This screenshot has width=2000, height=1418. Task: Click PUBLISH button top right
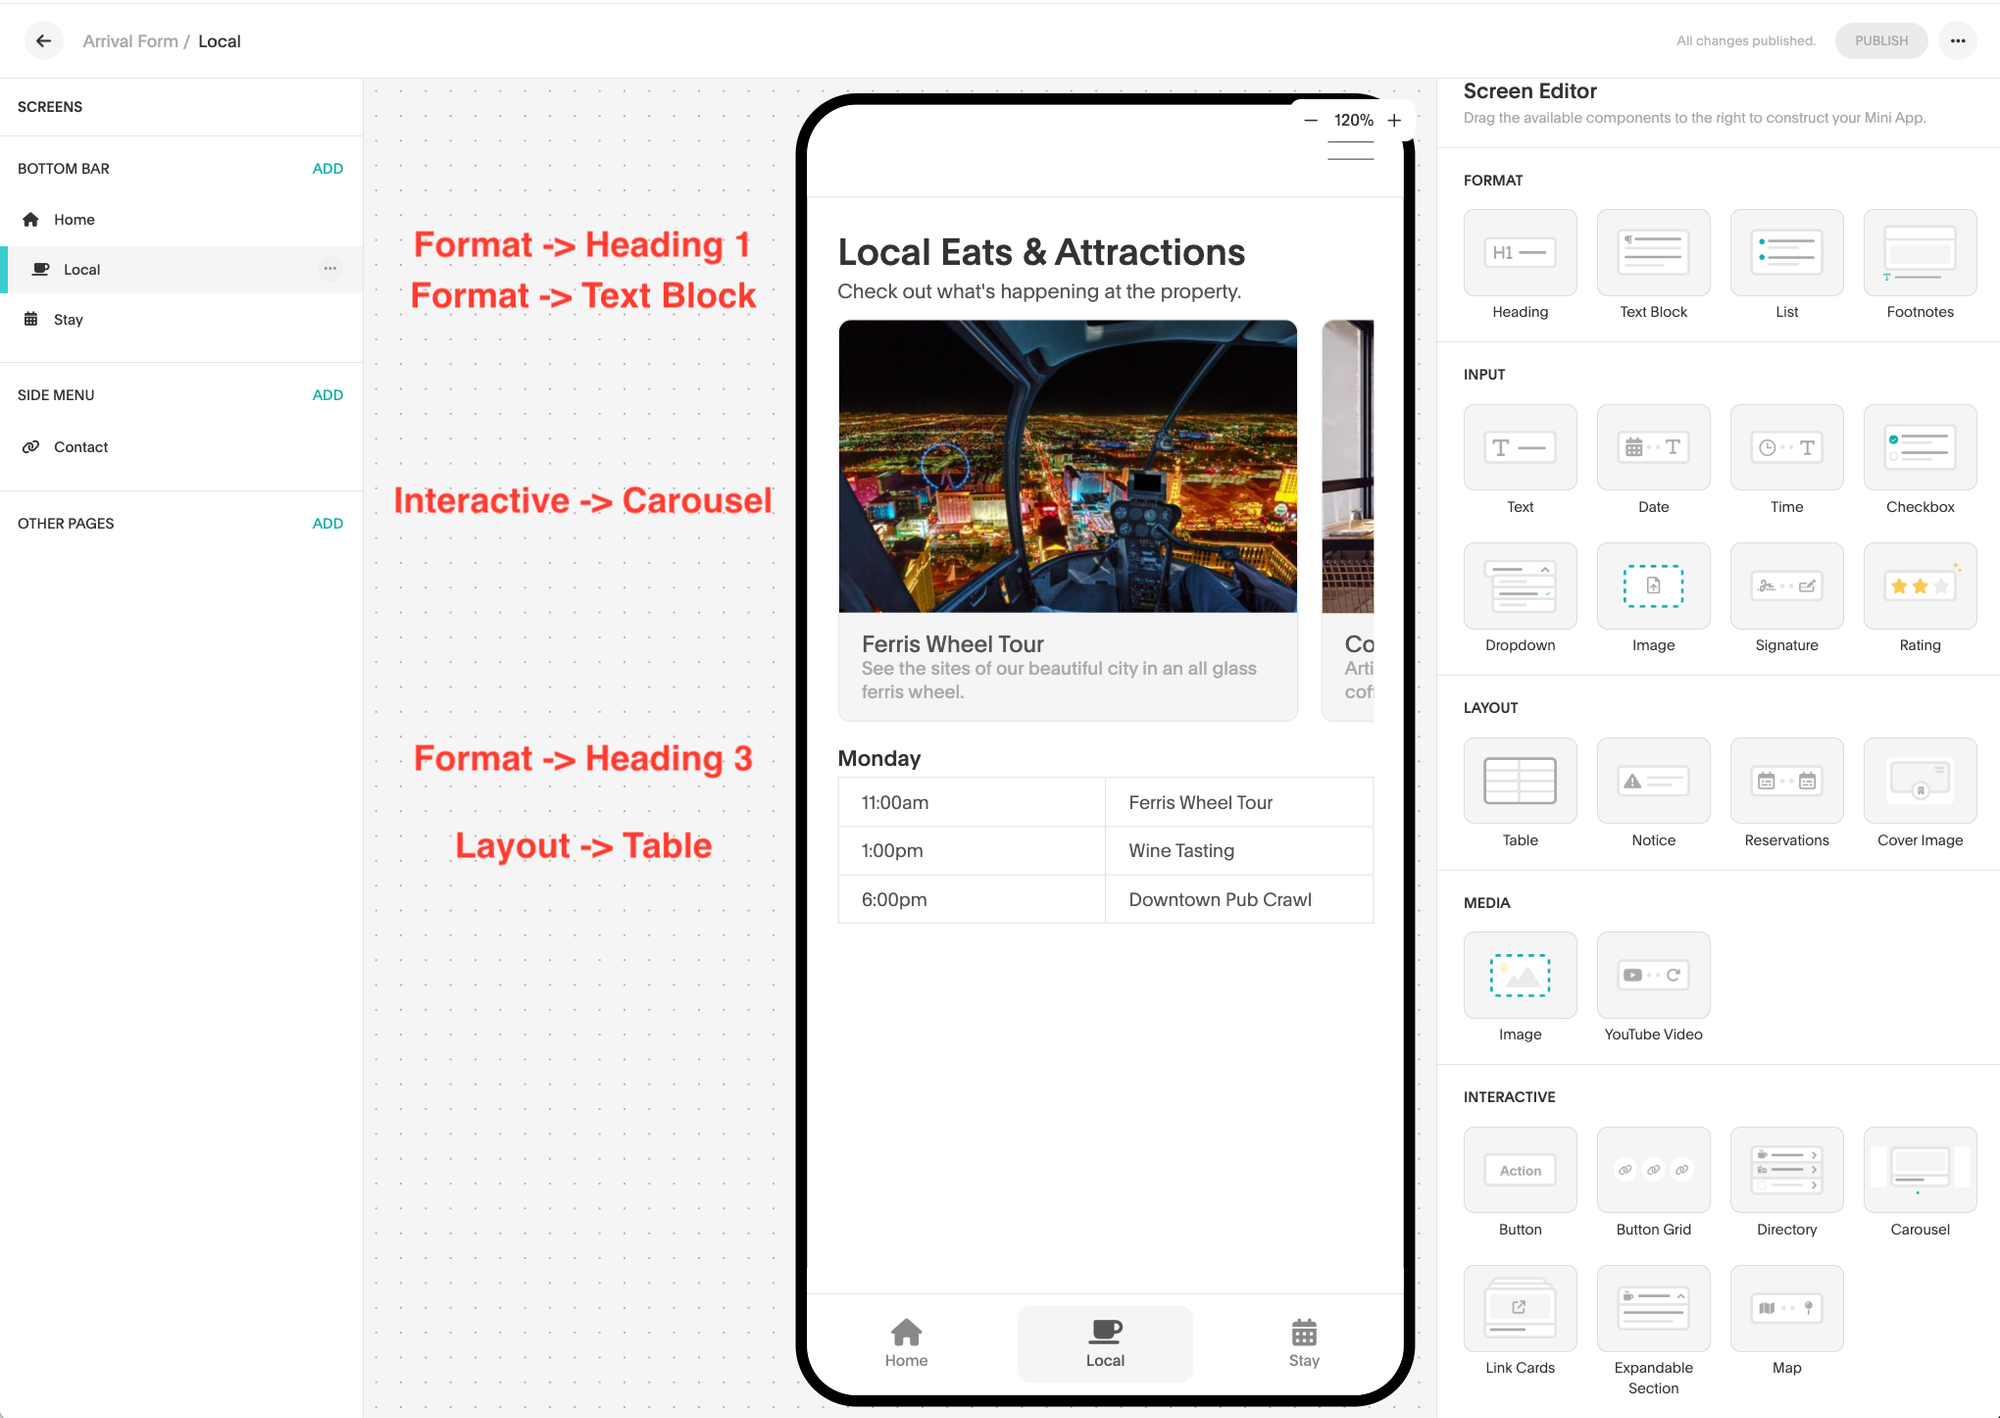(x=1880, y=40)
